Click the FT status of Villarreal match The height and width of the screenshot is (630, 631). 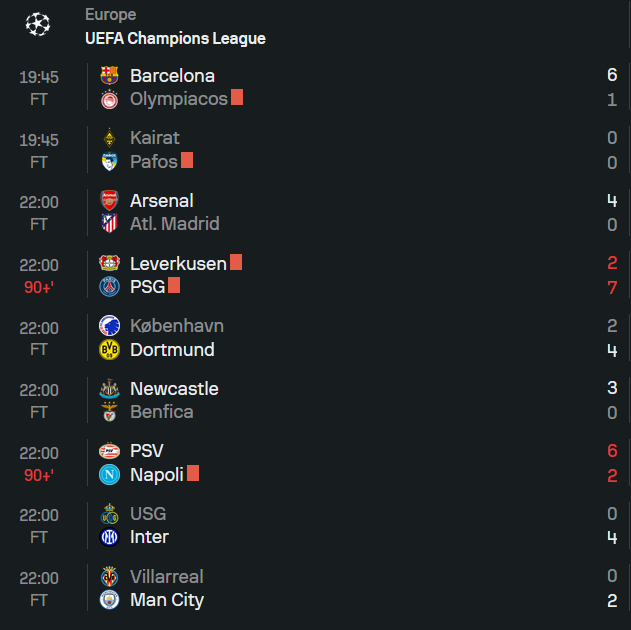(x=39, y=600)
